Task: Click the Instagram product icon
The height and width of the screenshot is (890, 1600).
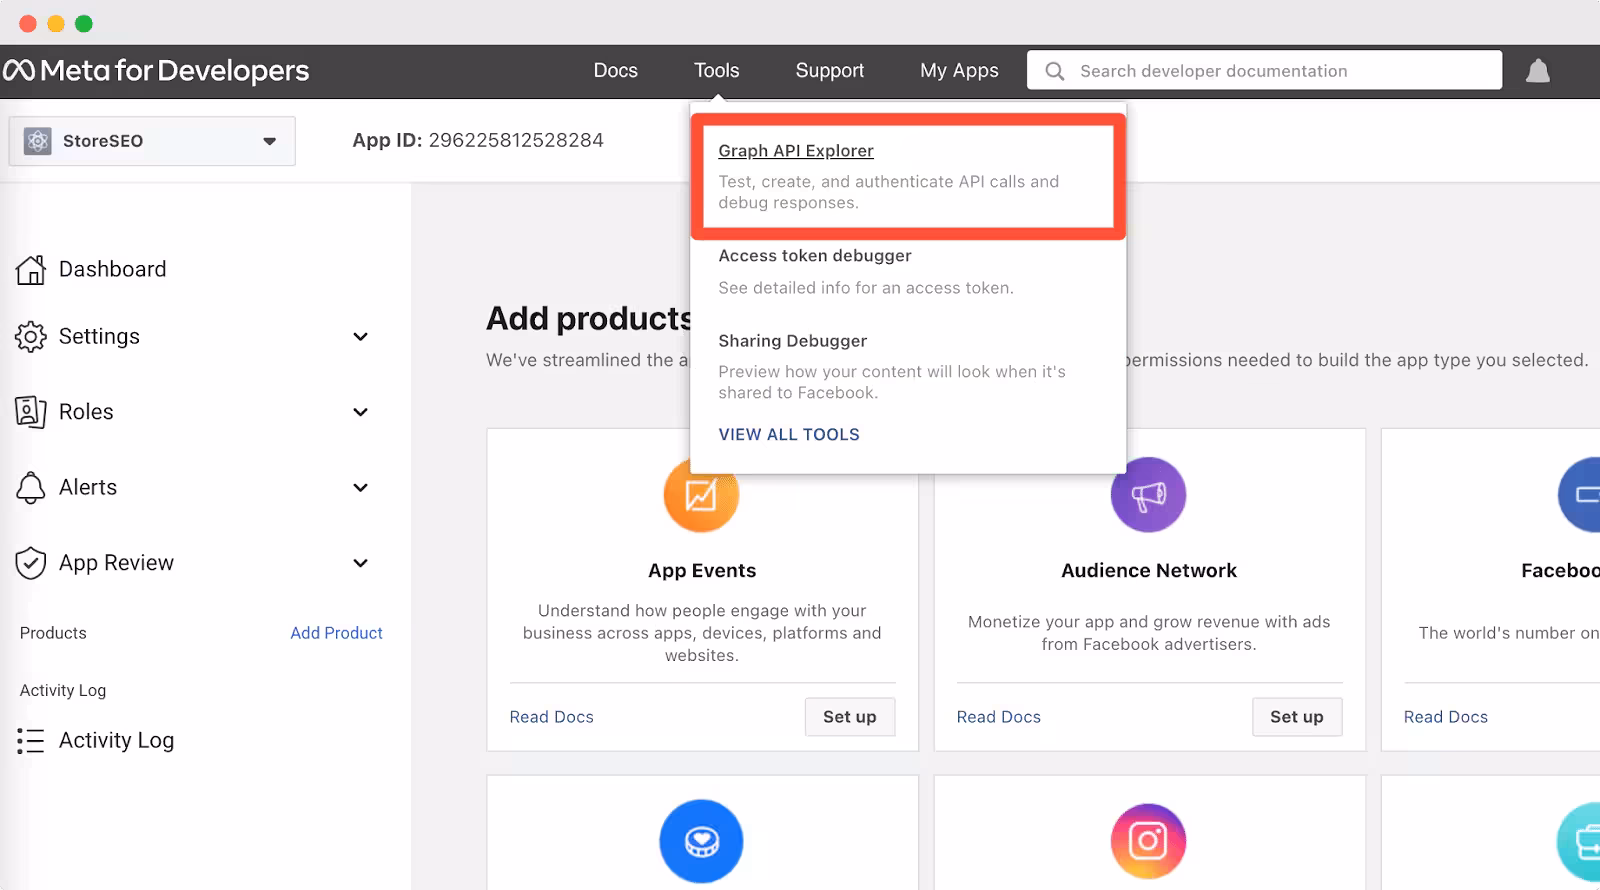Action: coord(1148,841)
